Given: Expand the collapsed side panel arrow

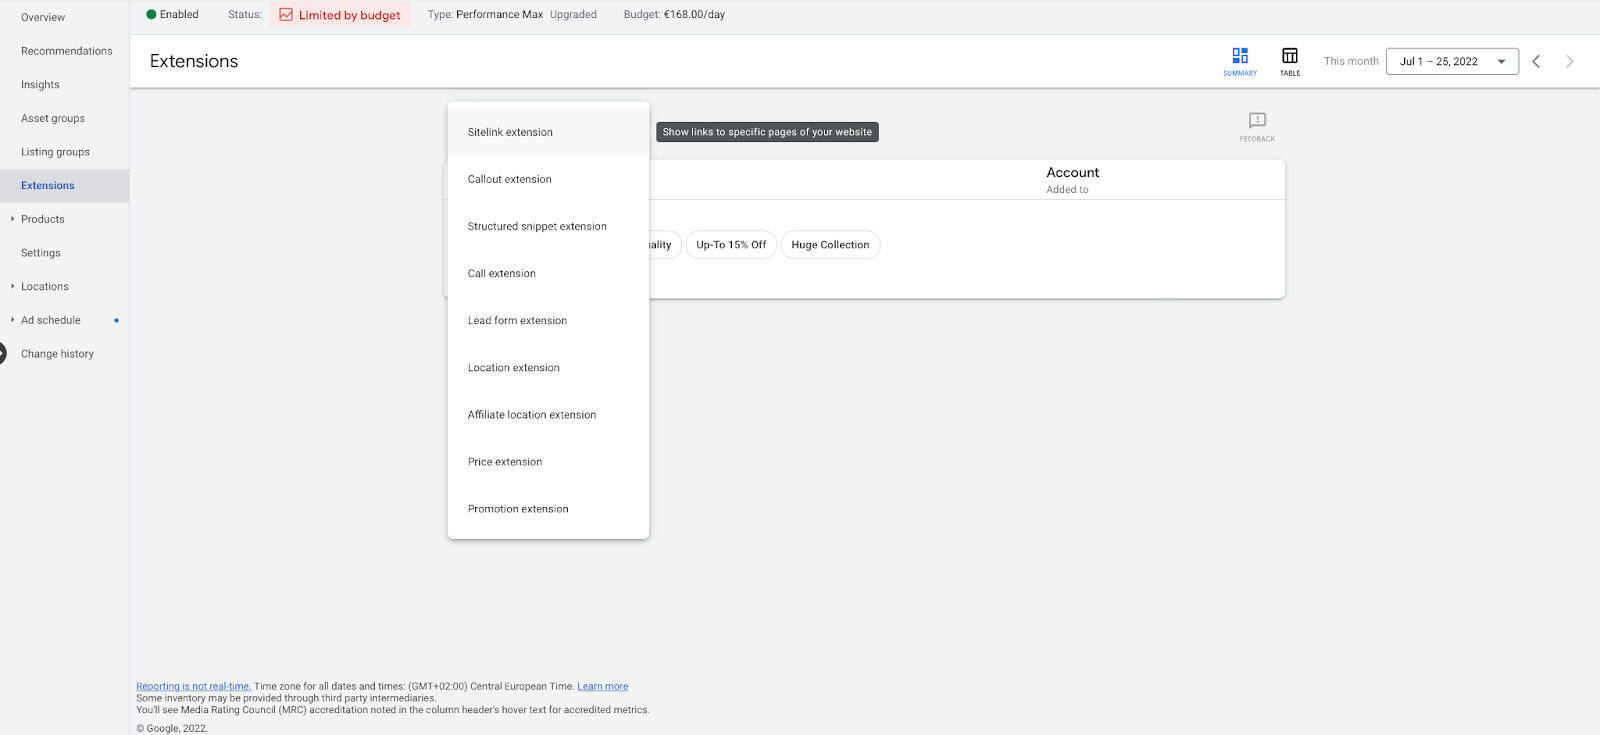Looking at the screenshot, I should pos(3,353).
